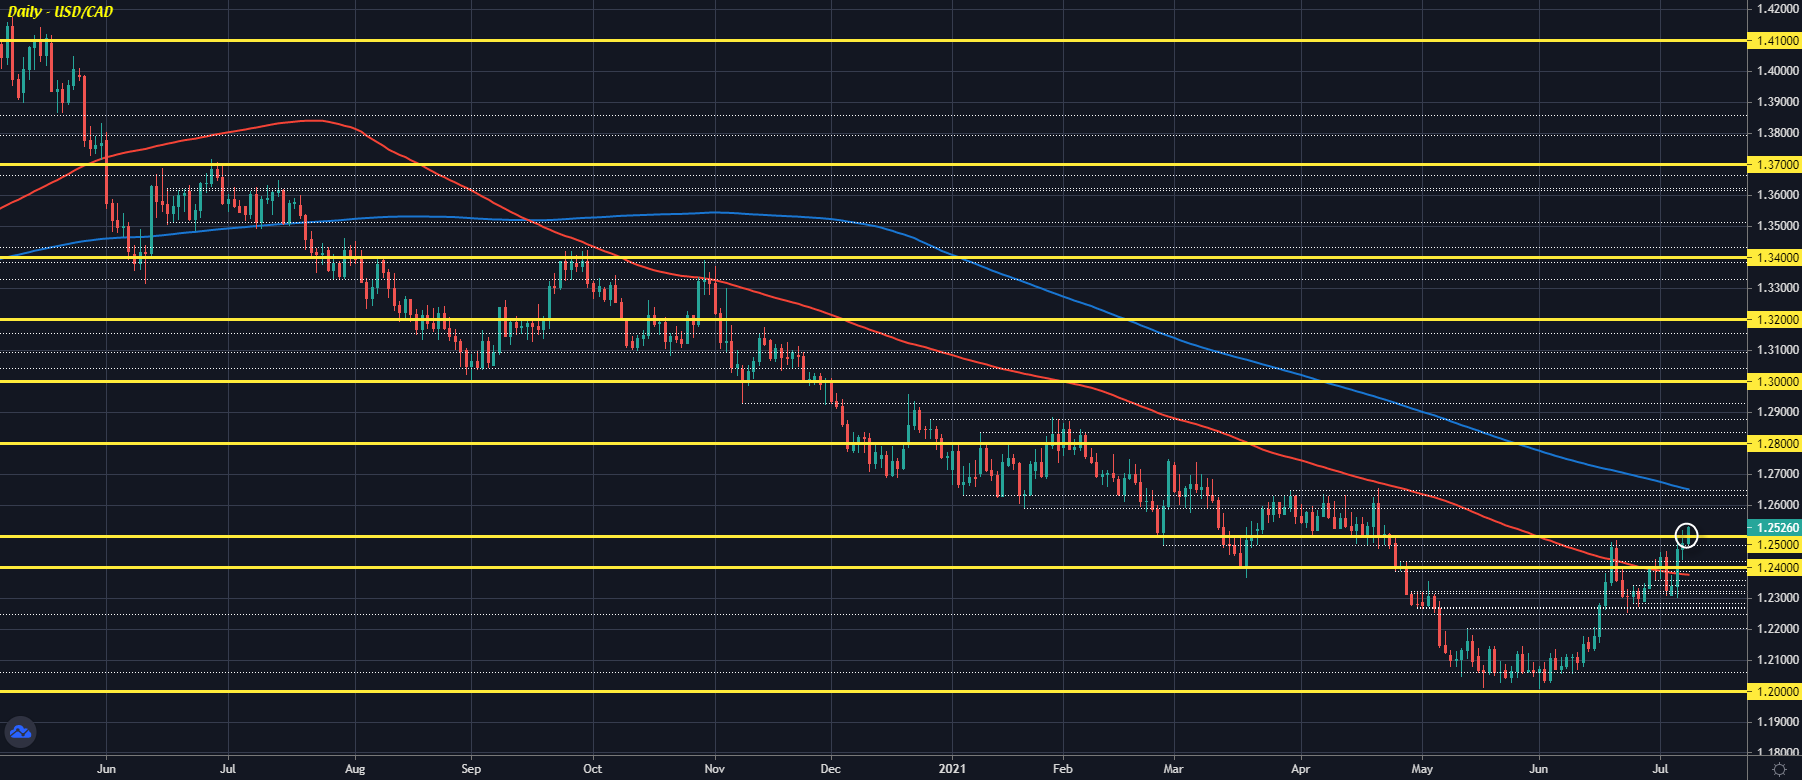This screenshot has width=1802, height=780.
Task: Open chart settings gear icon
Action: click(1779, 769)
